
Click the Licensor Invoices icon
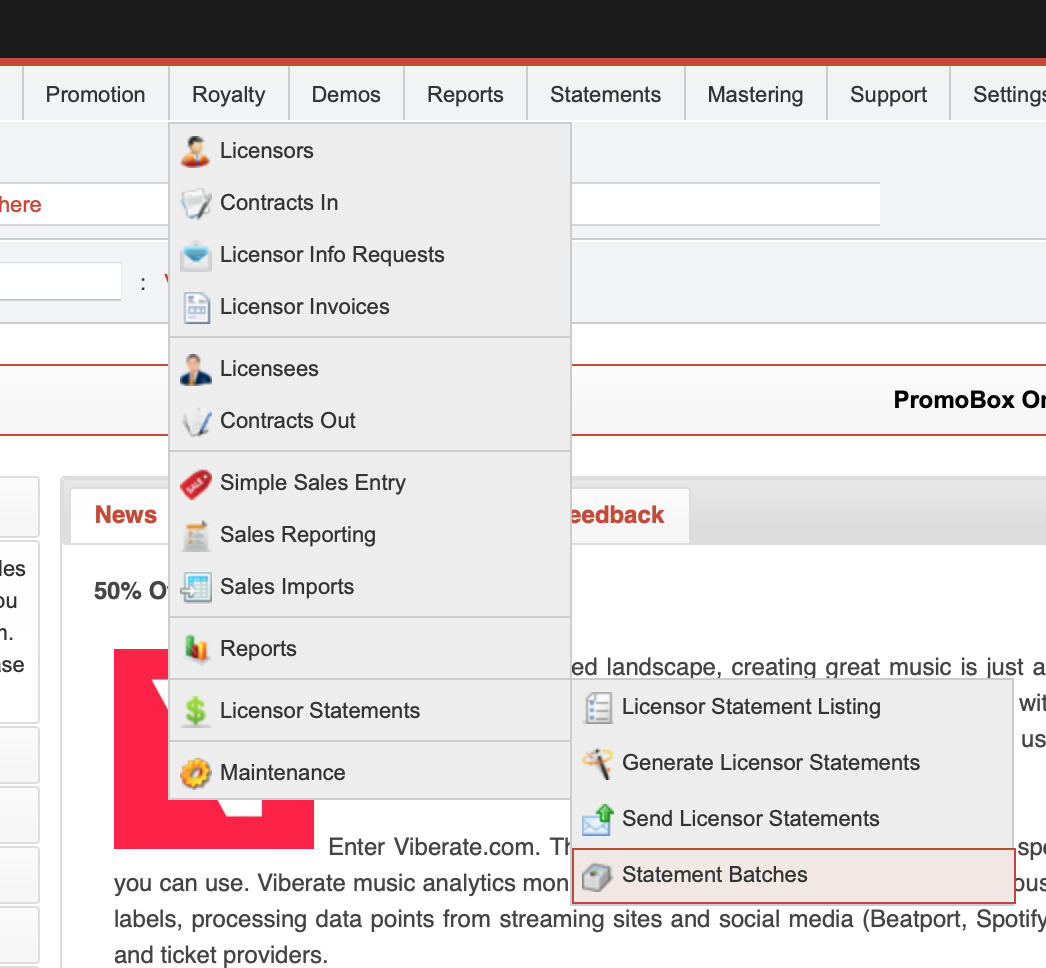[195, 307]
